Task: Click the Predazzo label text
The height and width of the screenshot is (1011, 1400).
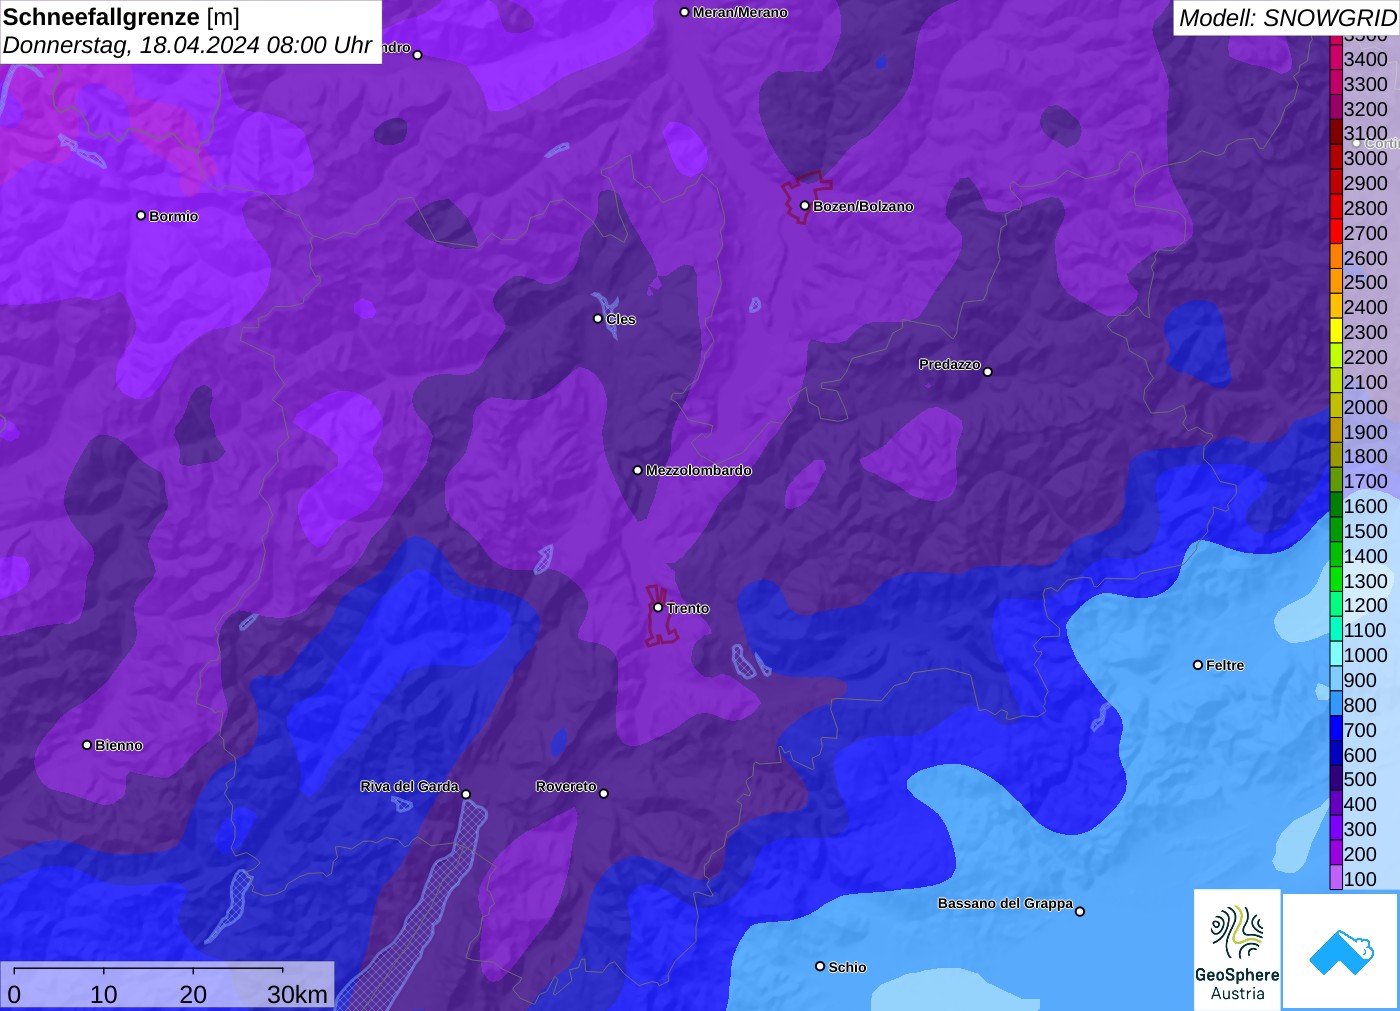Action: point(950,364)
